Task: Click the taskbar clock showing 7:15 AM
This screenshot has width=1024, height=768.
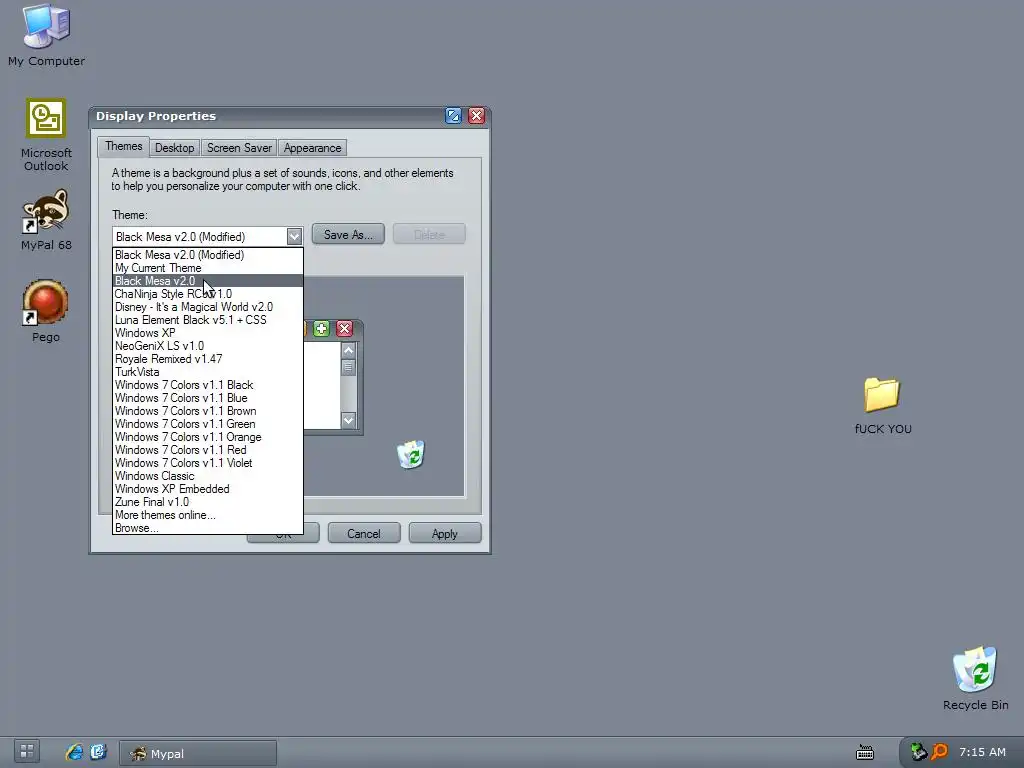Action: click(x=982, y=752)
